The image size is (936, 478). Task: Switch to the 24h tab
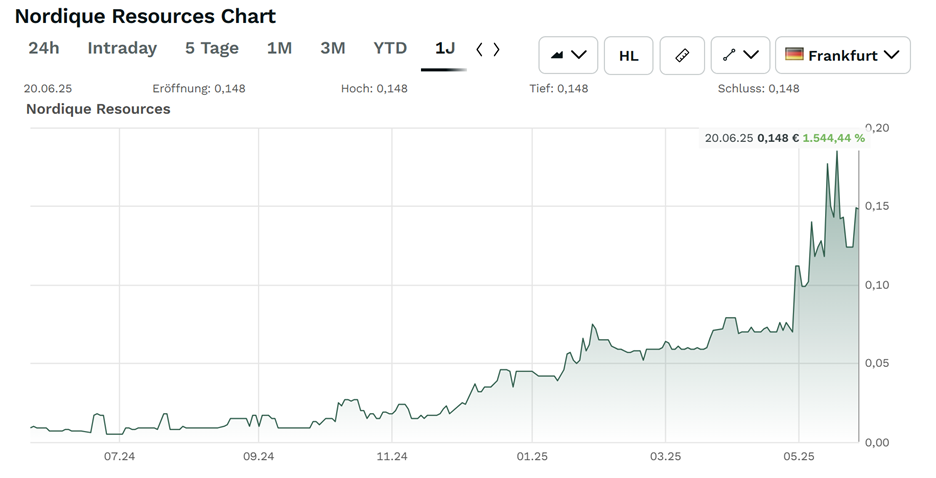click(x=44, y=48)
